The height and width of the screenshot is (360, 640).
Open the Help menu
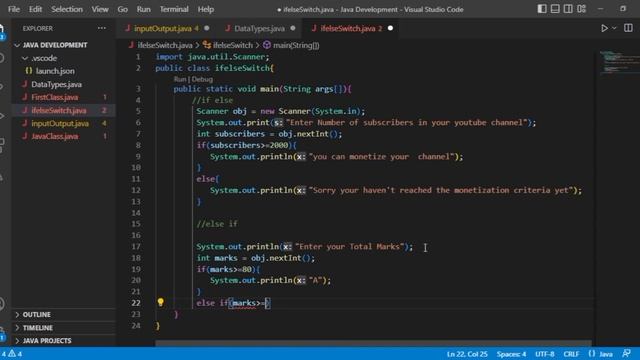point(206,9)
